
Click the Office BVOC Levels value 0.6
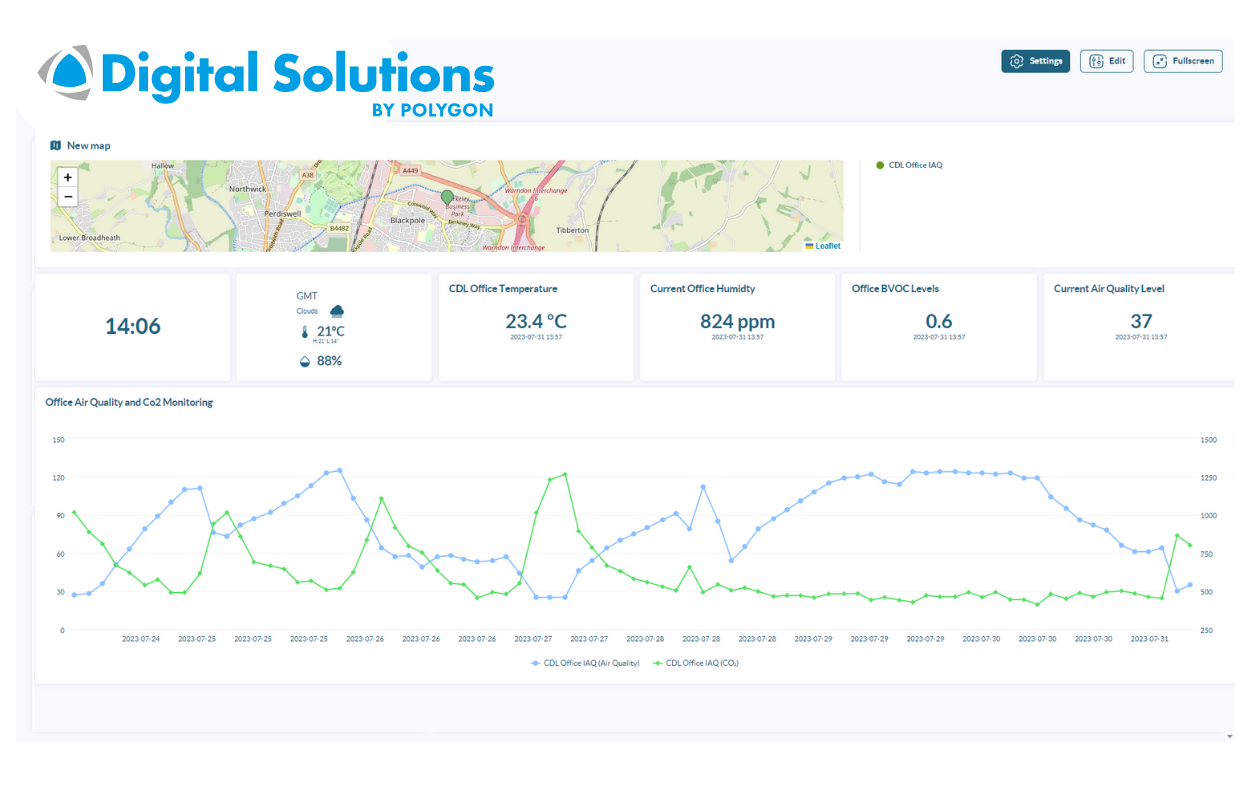pyautogui.click(x=938, y=322)
